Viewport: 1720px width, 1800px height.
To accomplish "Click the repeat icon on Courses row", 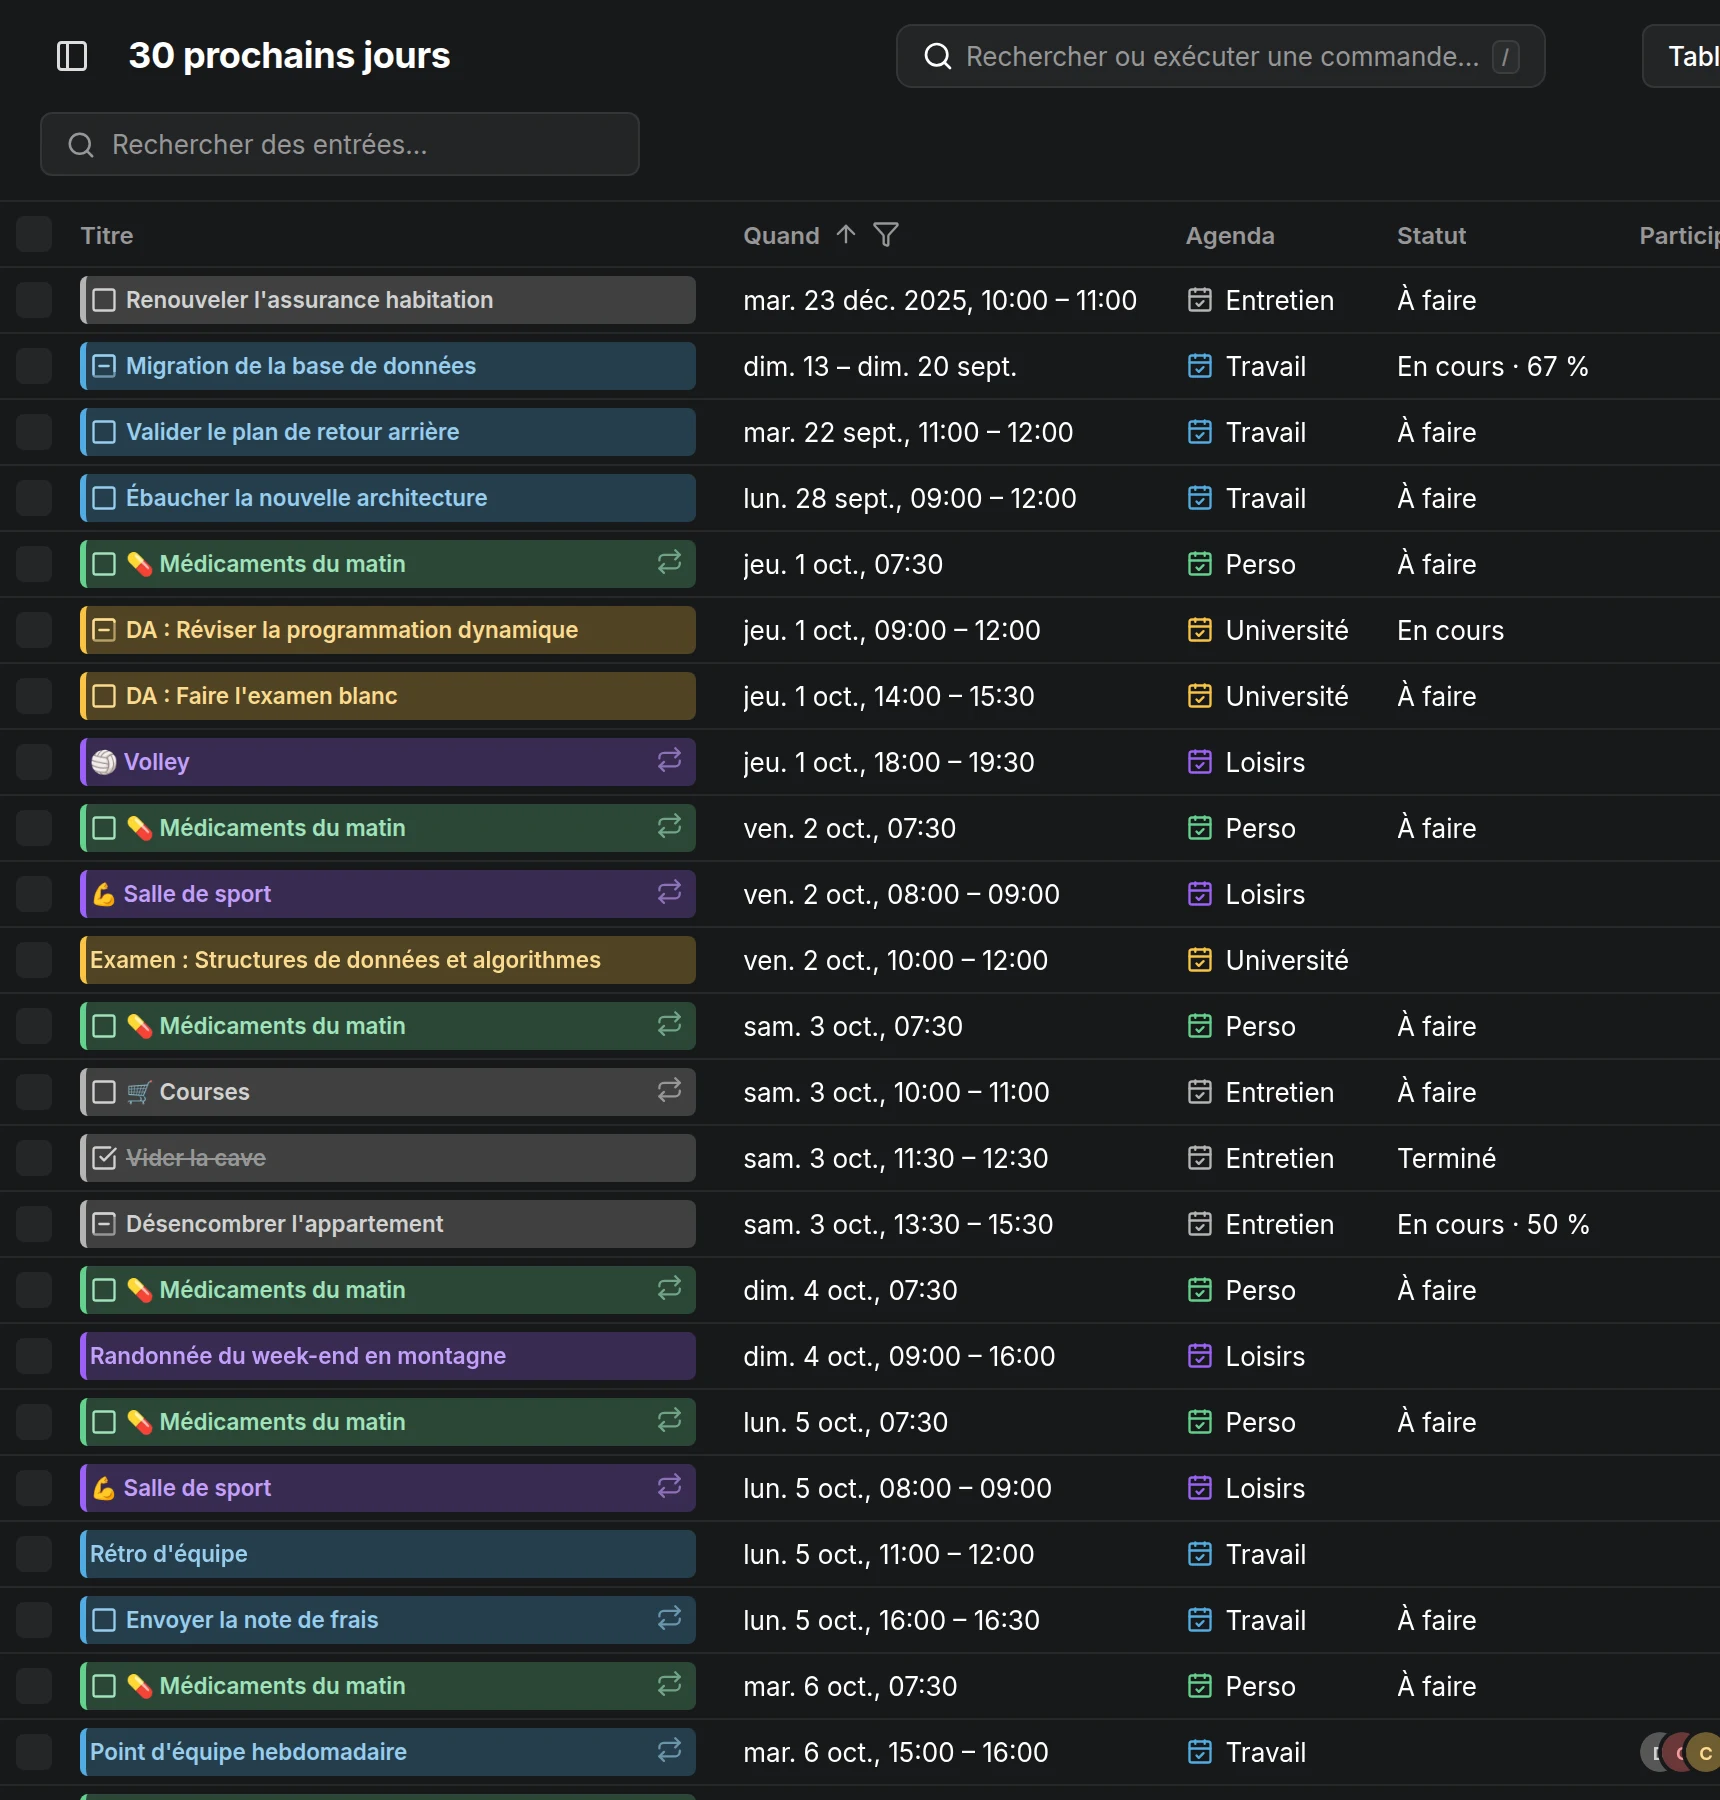I will [x=669, y=1091].
